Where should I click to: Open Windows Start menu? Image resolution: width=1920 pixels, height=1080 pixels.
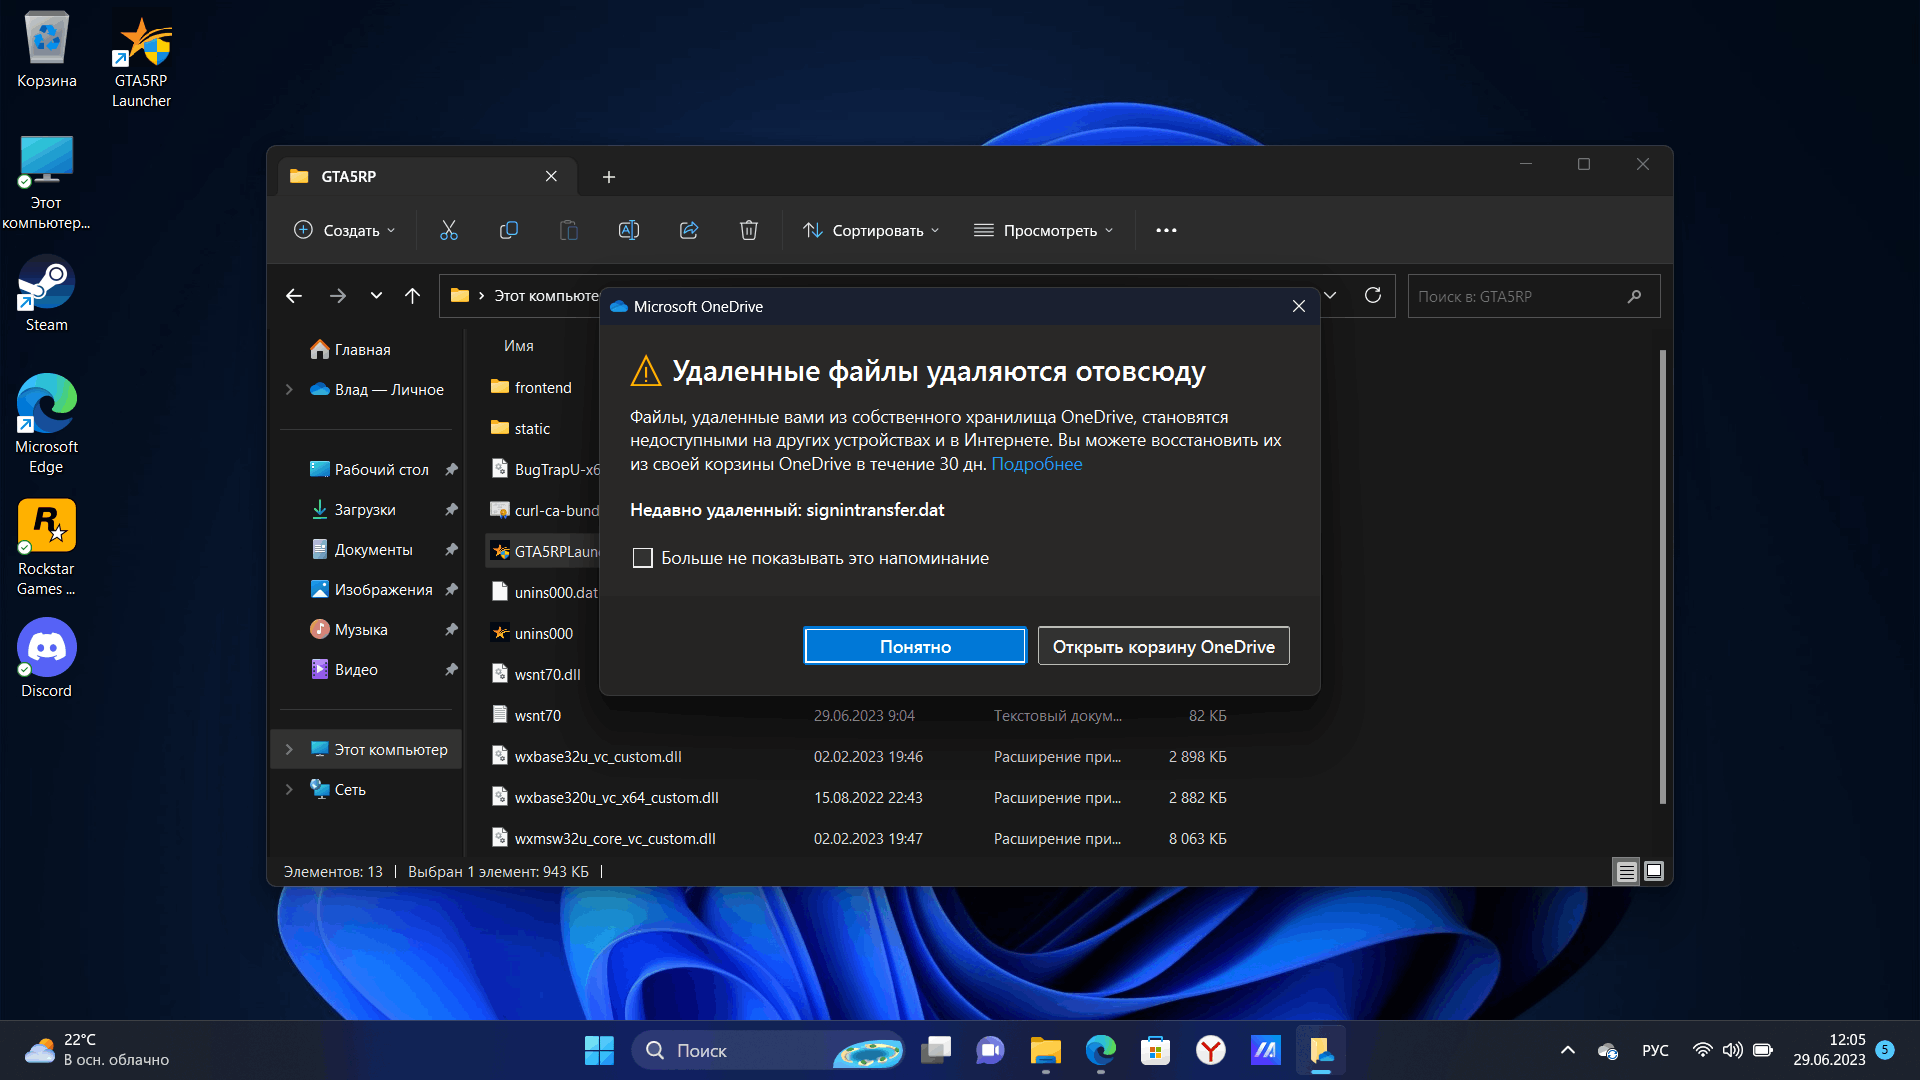599,1050
